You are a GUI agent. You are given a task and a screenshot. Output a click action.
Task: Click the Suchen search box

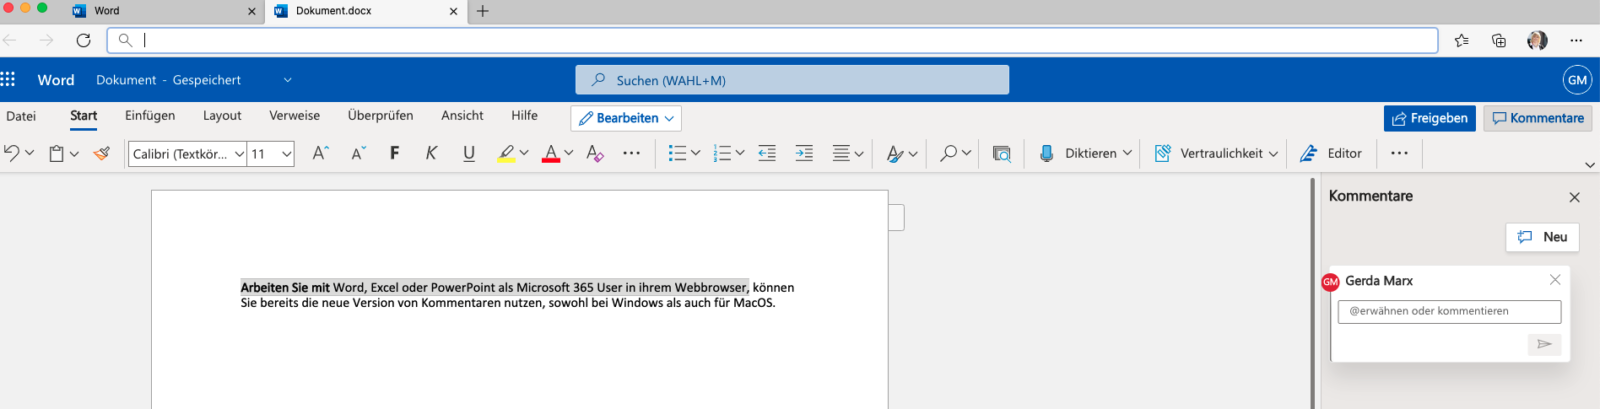click(x=792, y=80)
